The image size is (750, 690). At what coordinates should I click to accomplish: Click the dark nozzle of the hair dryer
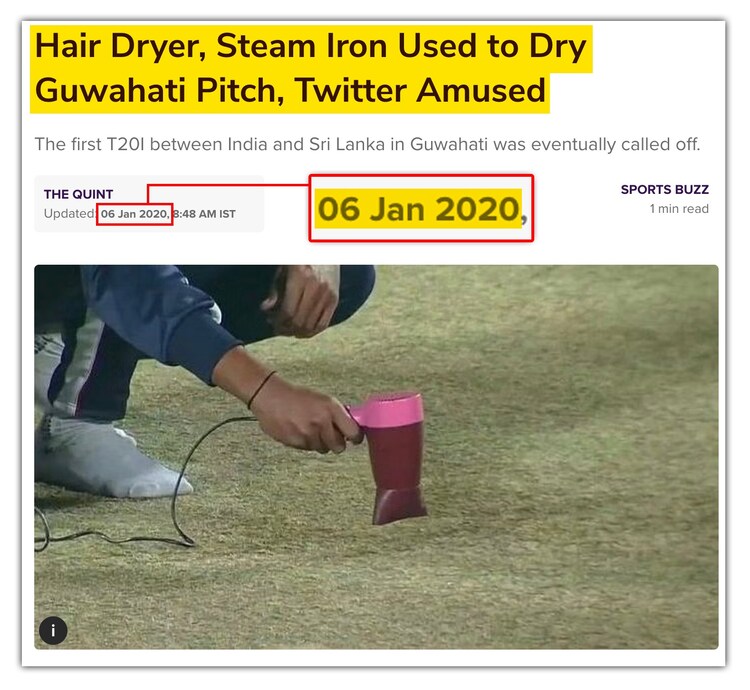pos(399,506)
